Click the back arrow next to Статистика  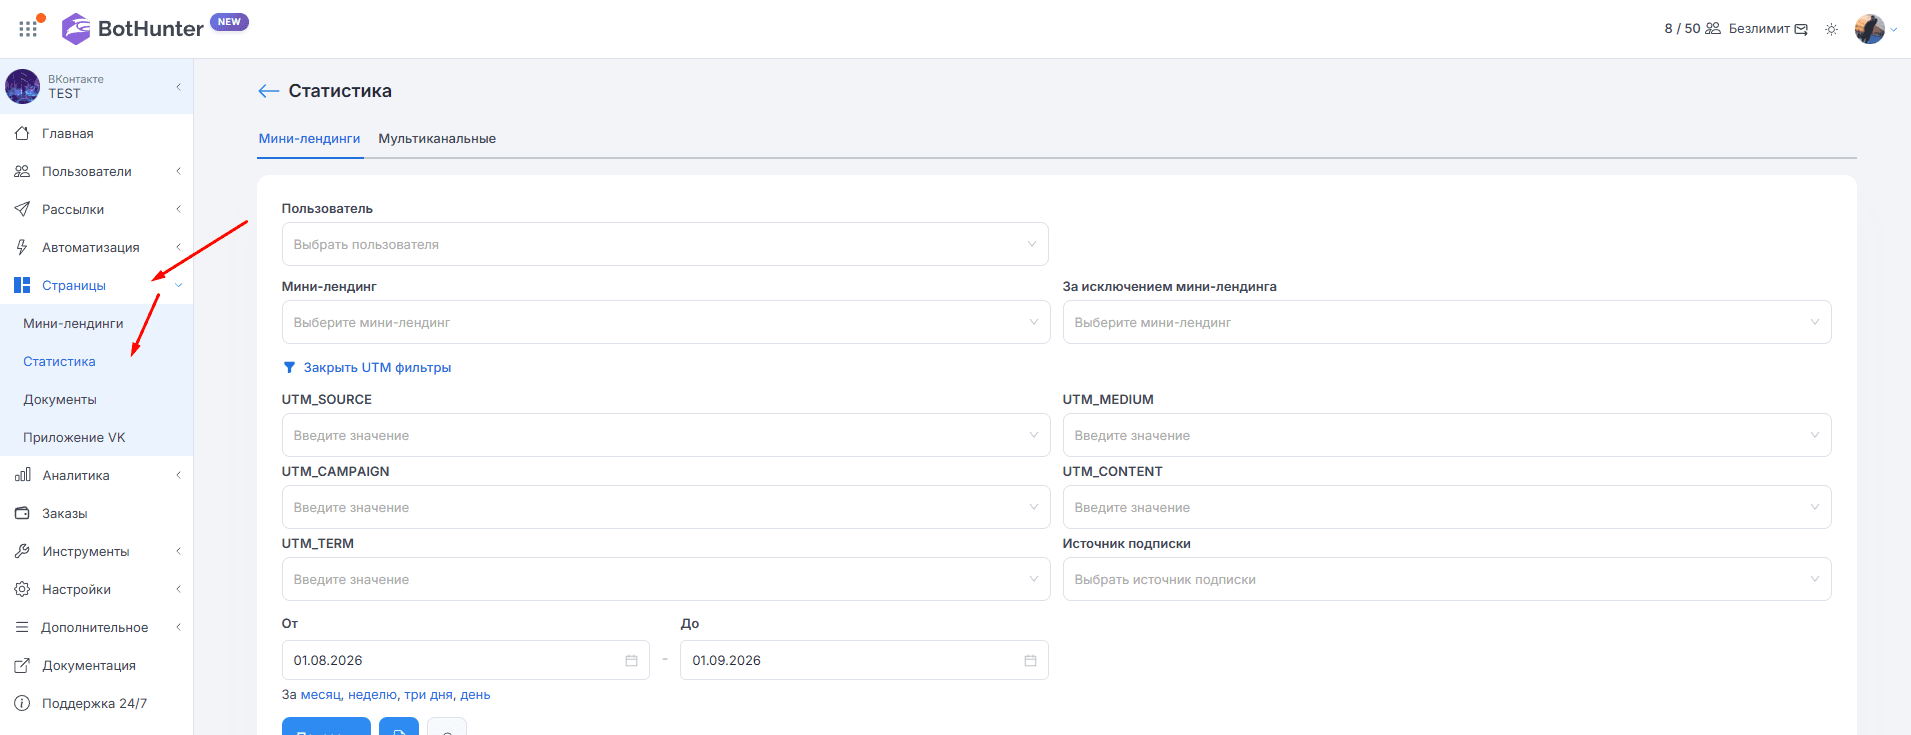tap(268, 91)
